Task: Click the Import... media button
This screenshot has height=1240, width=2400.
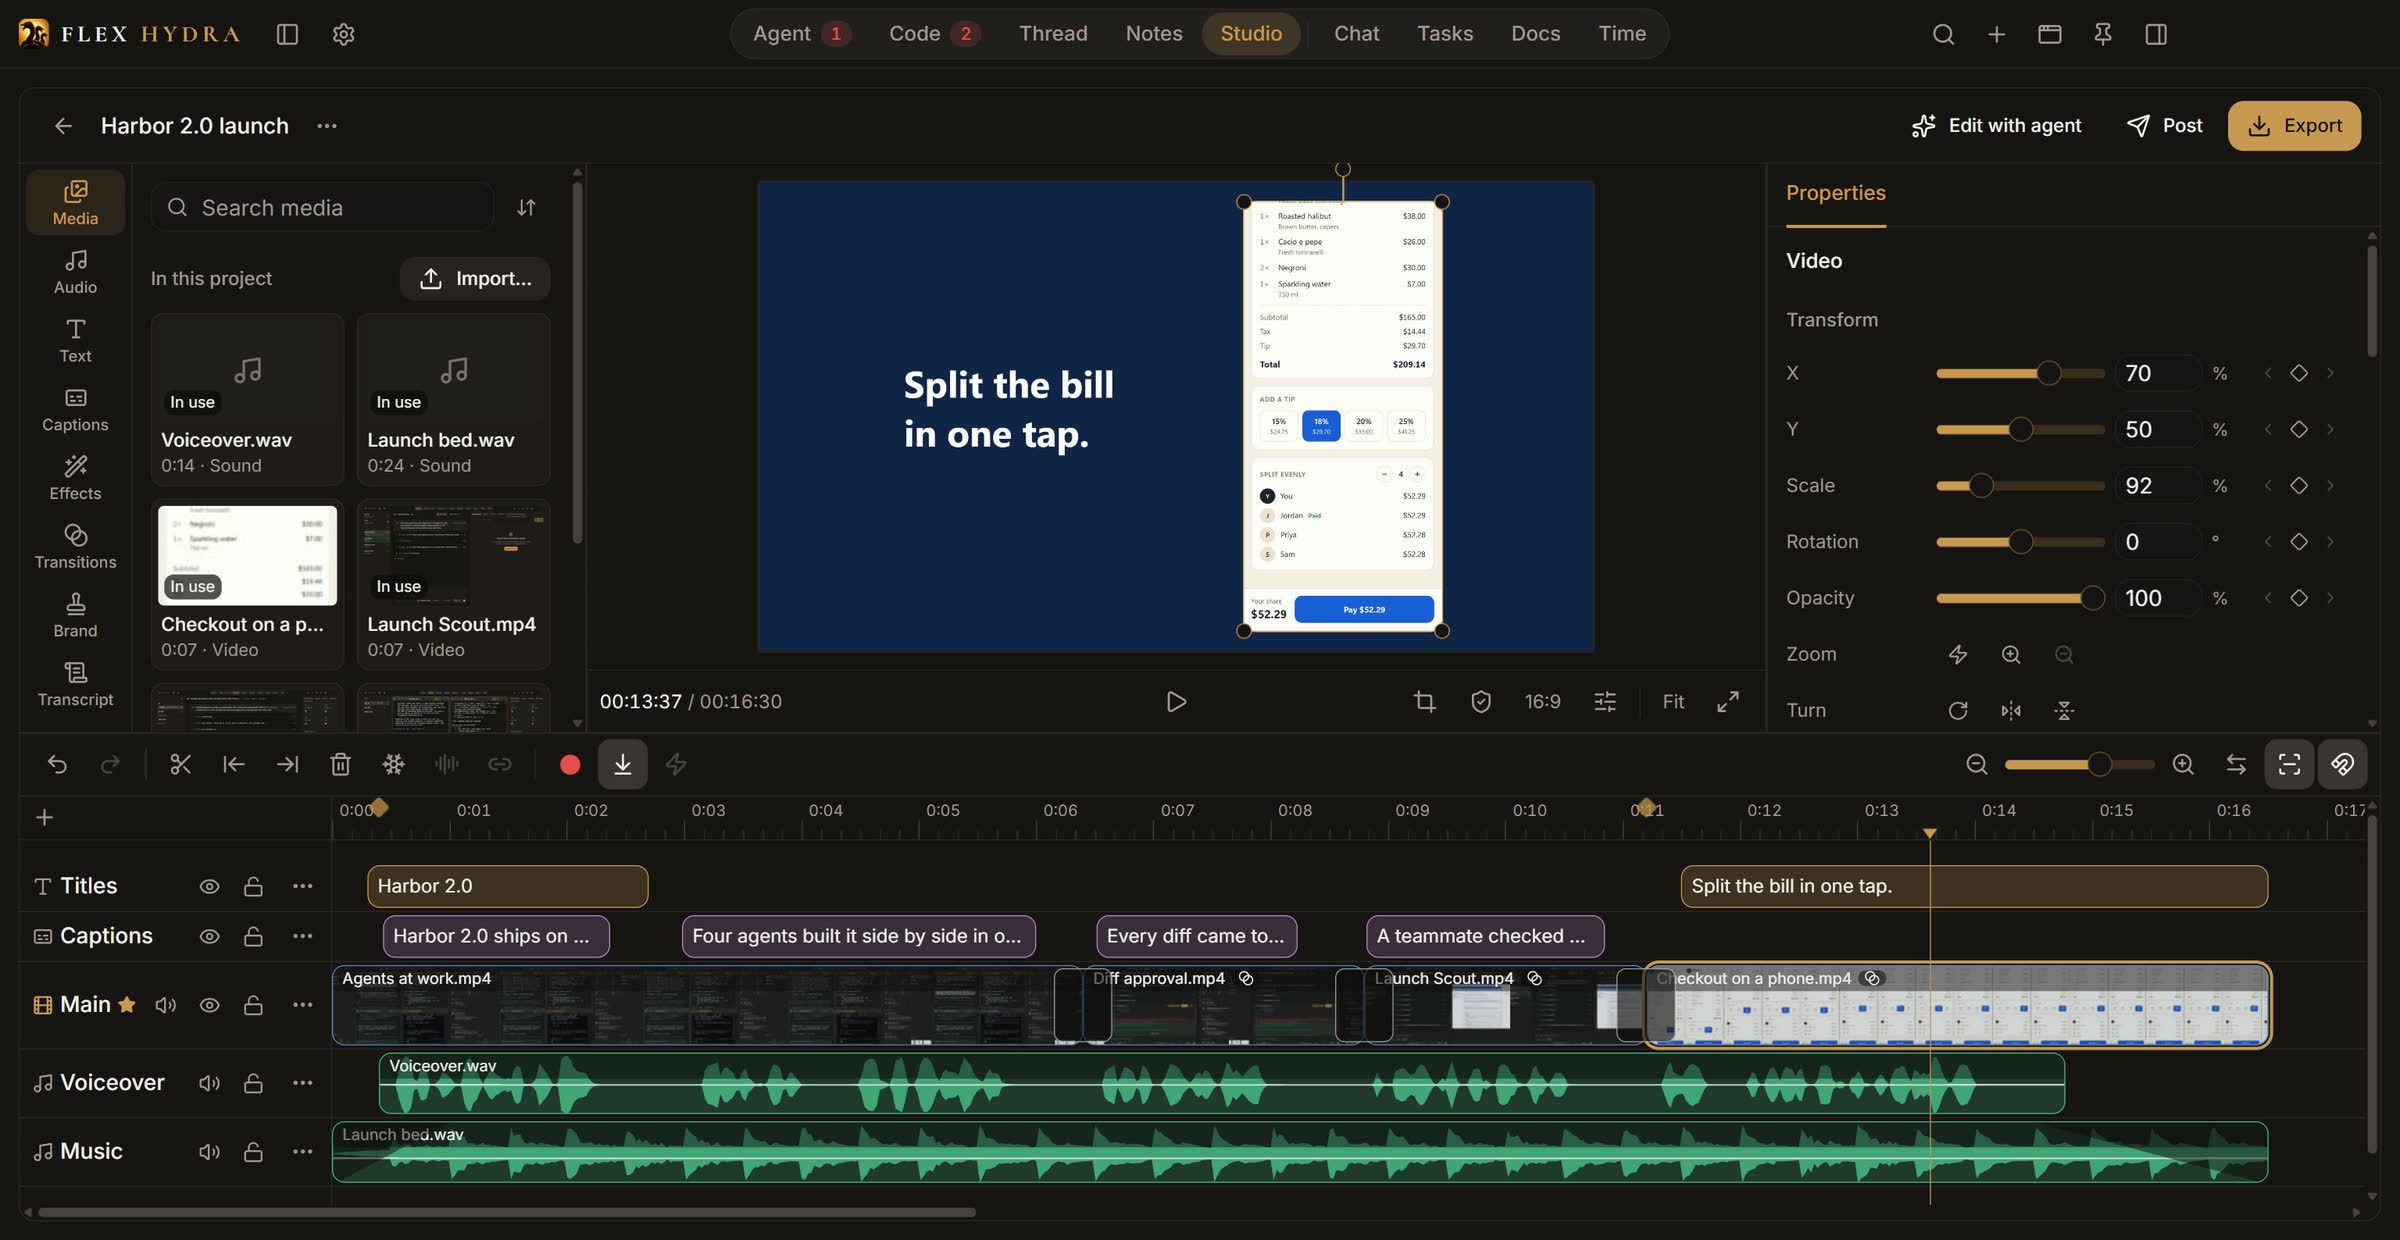Action: [x=475, y=279]
